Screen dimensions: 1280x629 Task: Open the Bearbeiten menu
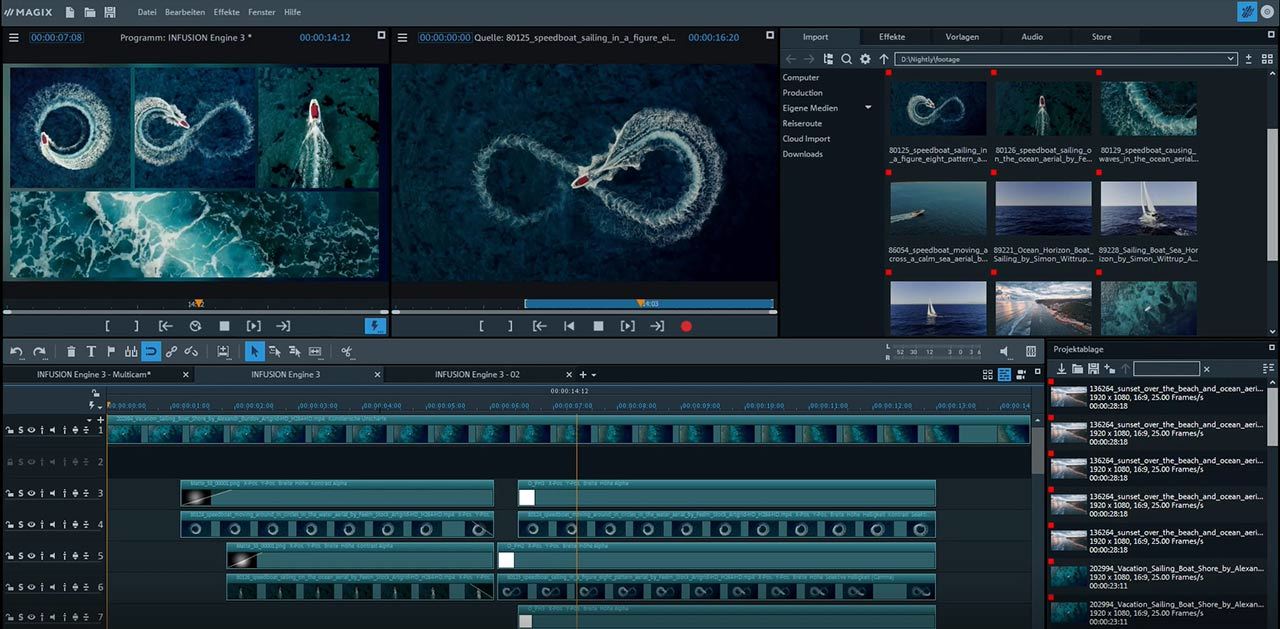point(185,12)
